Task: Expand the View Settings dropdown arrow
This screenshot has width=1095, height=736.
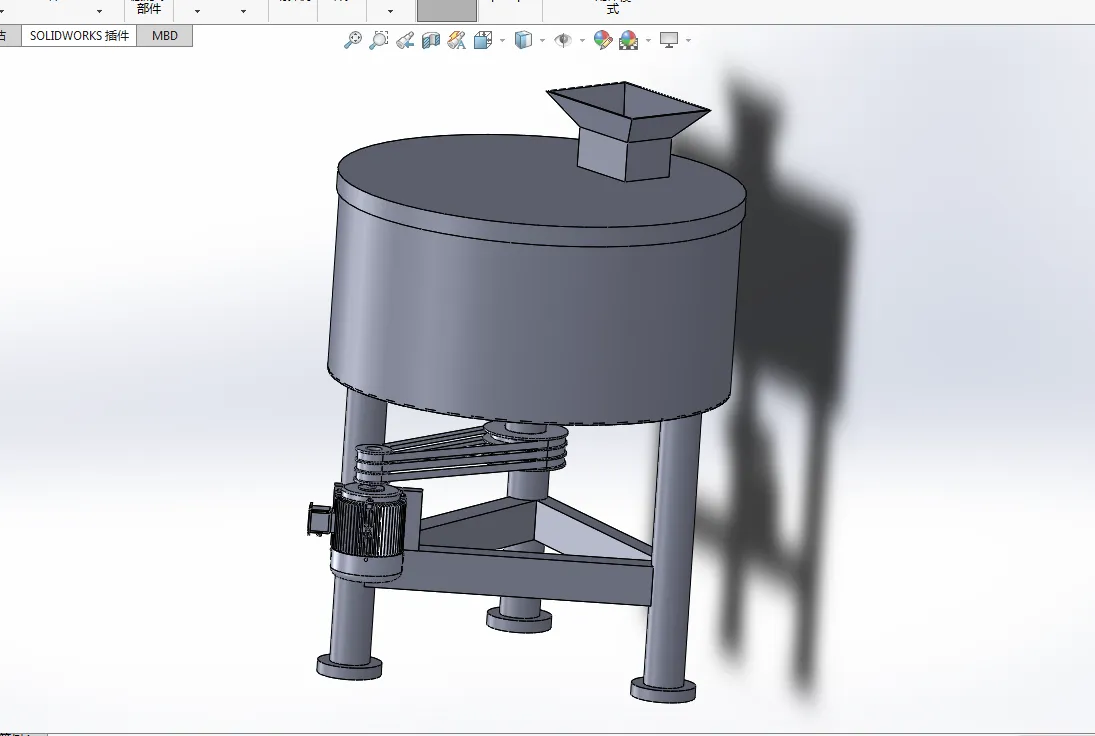Action: [689, 41]
